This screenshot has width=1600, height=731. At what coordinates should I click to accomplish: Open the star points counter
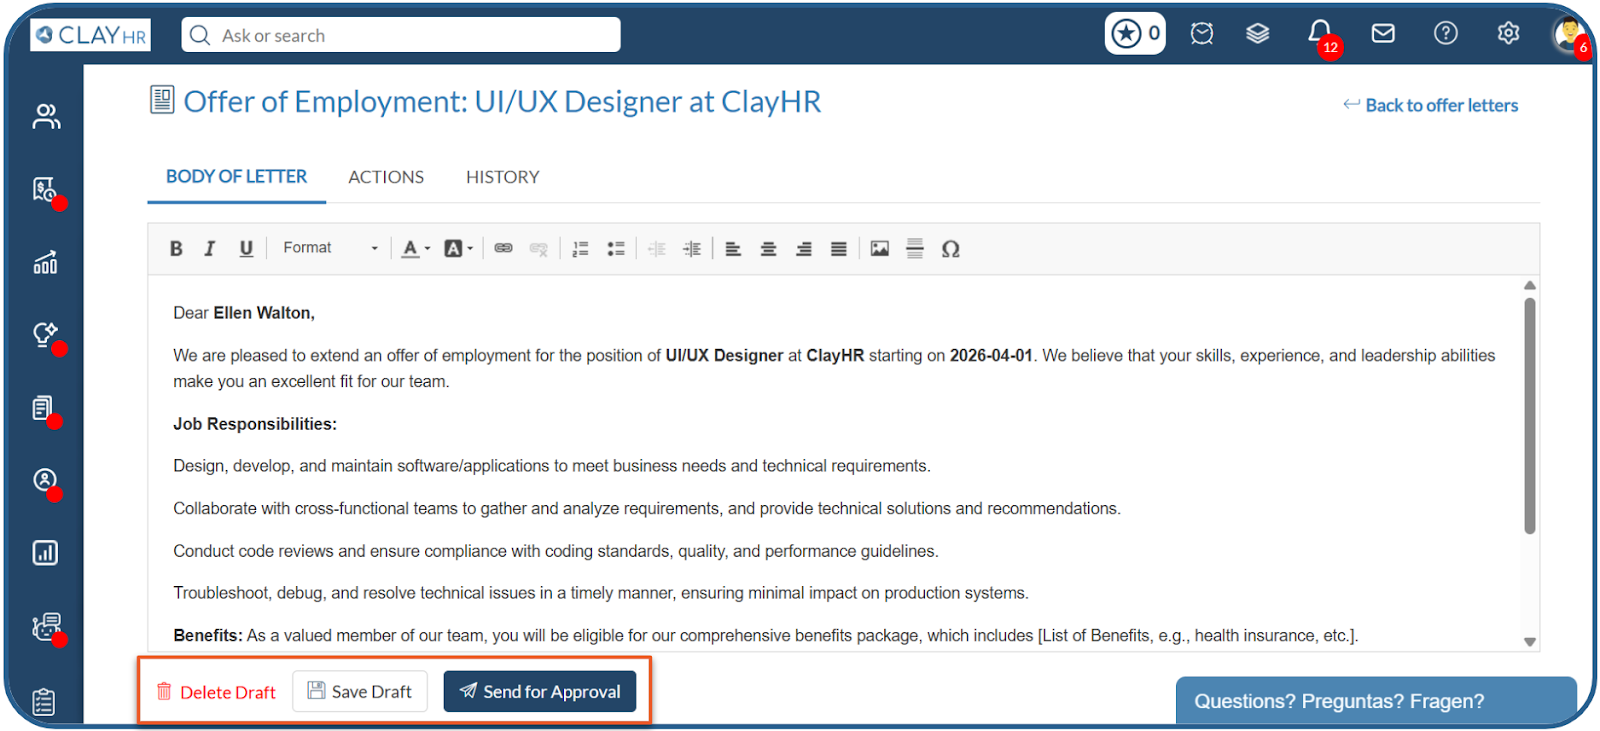click(1135, 33)
